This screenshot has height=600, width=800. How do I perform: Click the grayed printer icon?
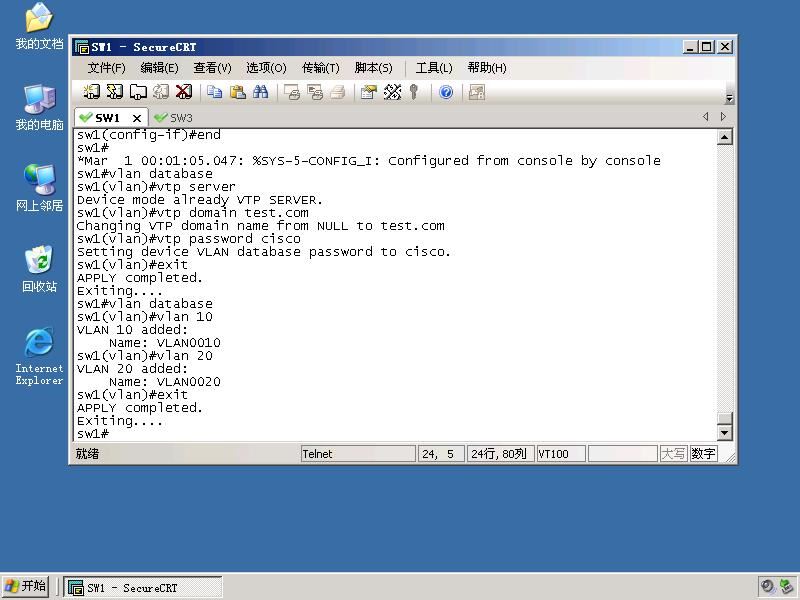tap(338, 92)
